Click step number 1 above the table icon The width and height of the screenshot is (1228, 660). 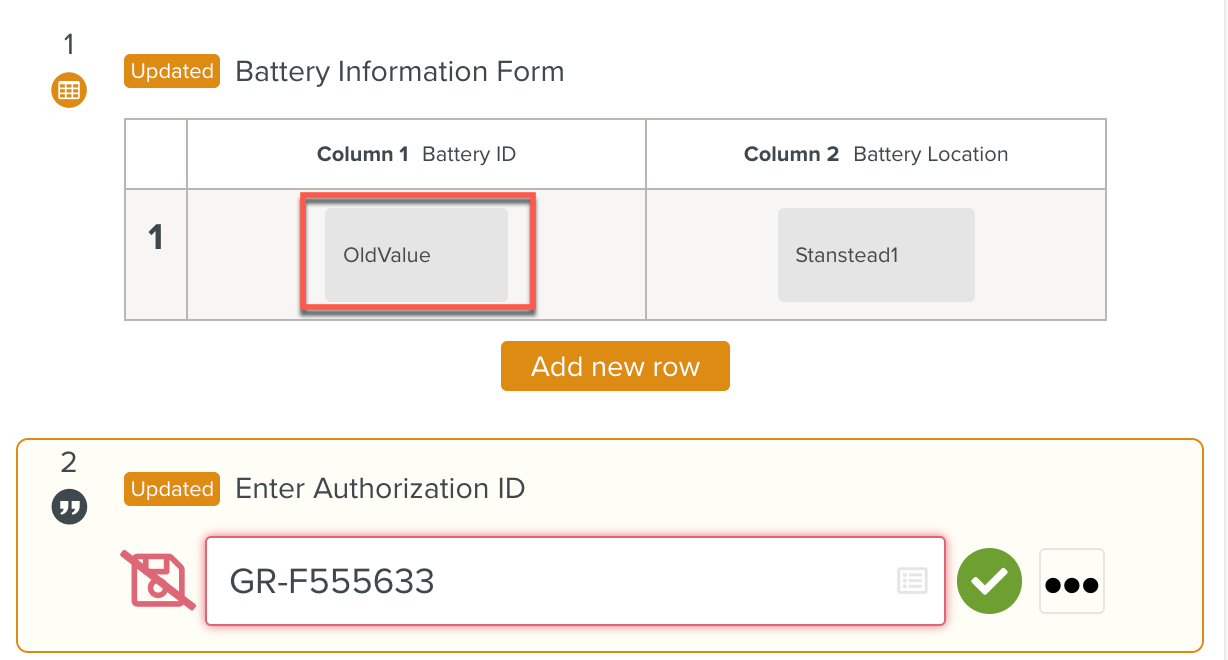[x=69, y=45]
